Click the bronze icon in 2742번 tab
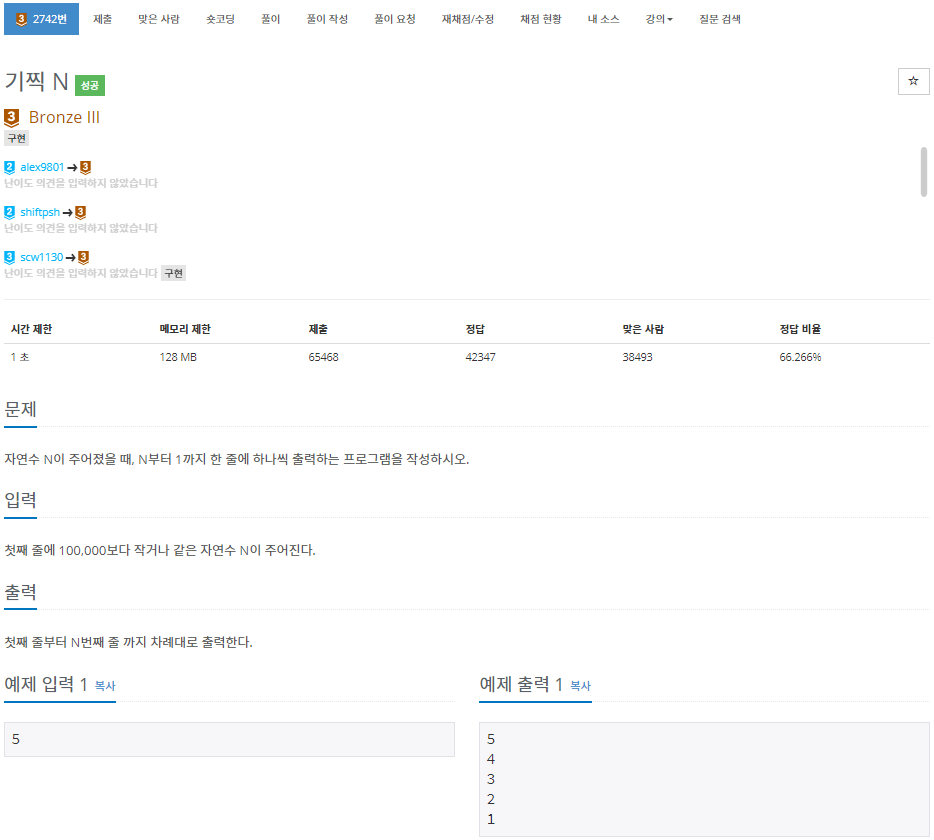 [21, 19]
